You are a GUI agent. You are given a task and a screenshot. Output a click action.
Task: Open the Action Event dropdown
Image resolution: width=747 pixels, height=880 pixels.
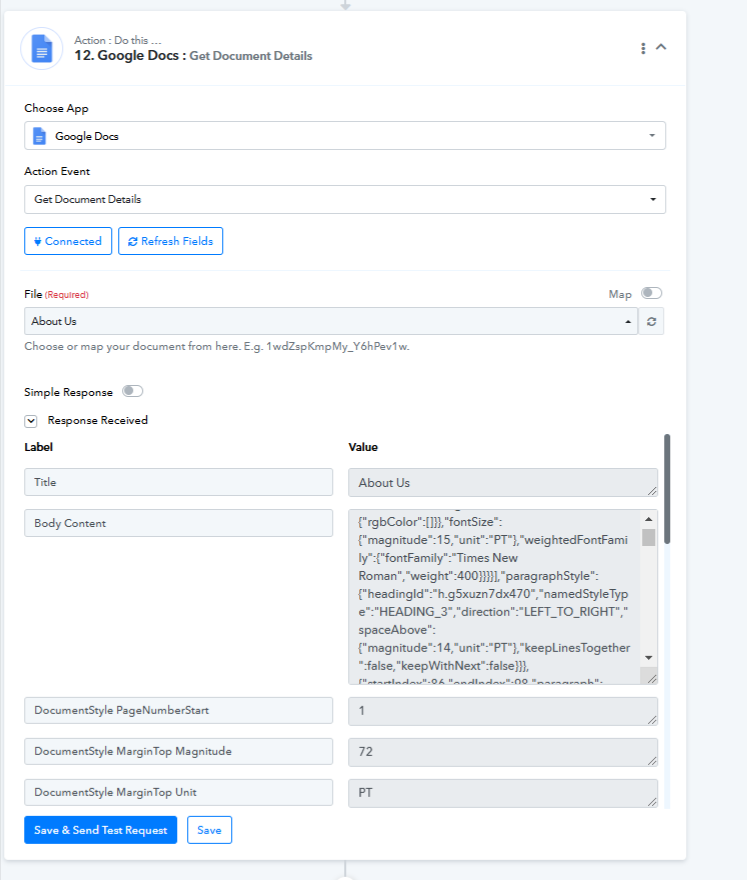point(345,199)
